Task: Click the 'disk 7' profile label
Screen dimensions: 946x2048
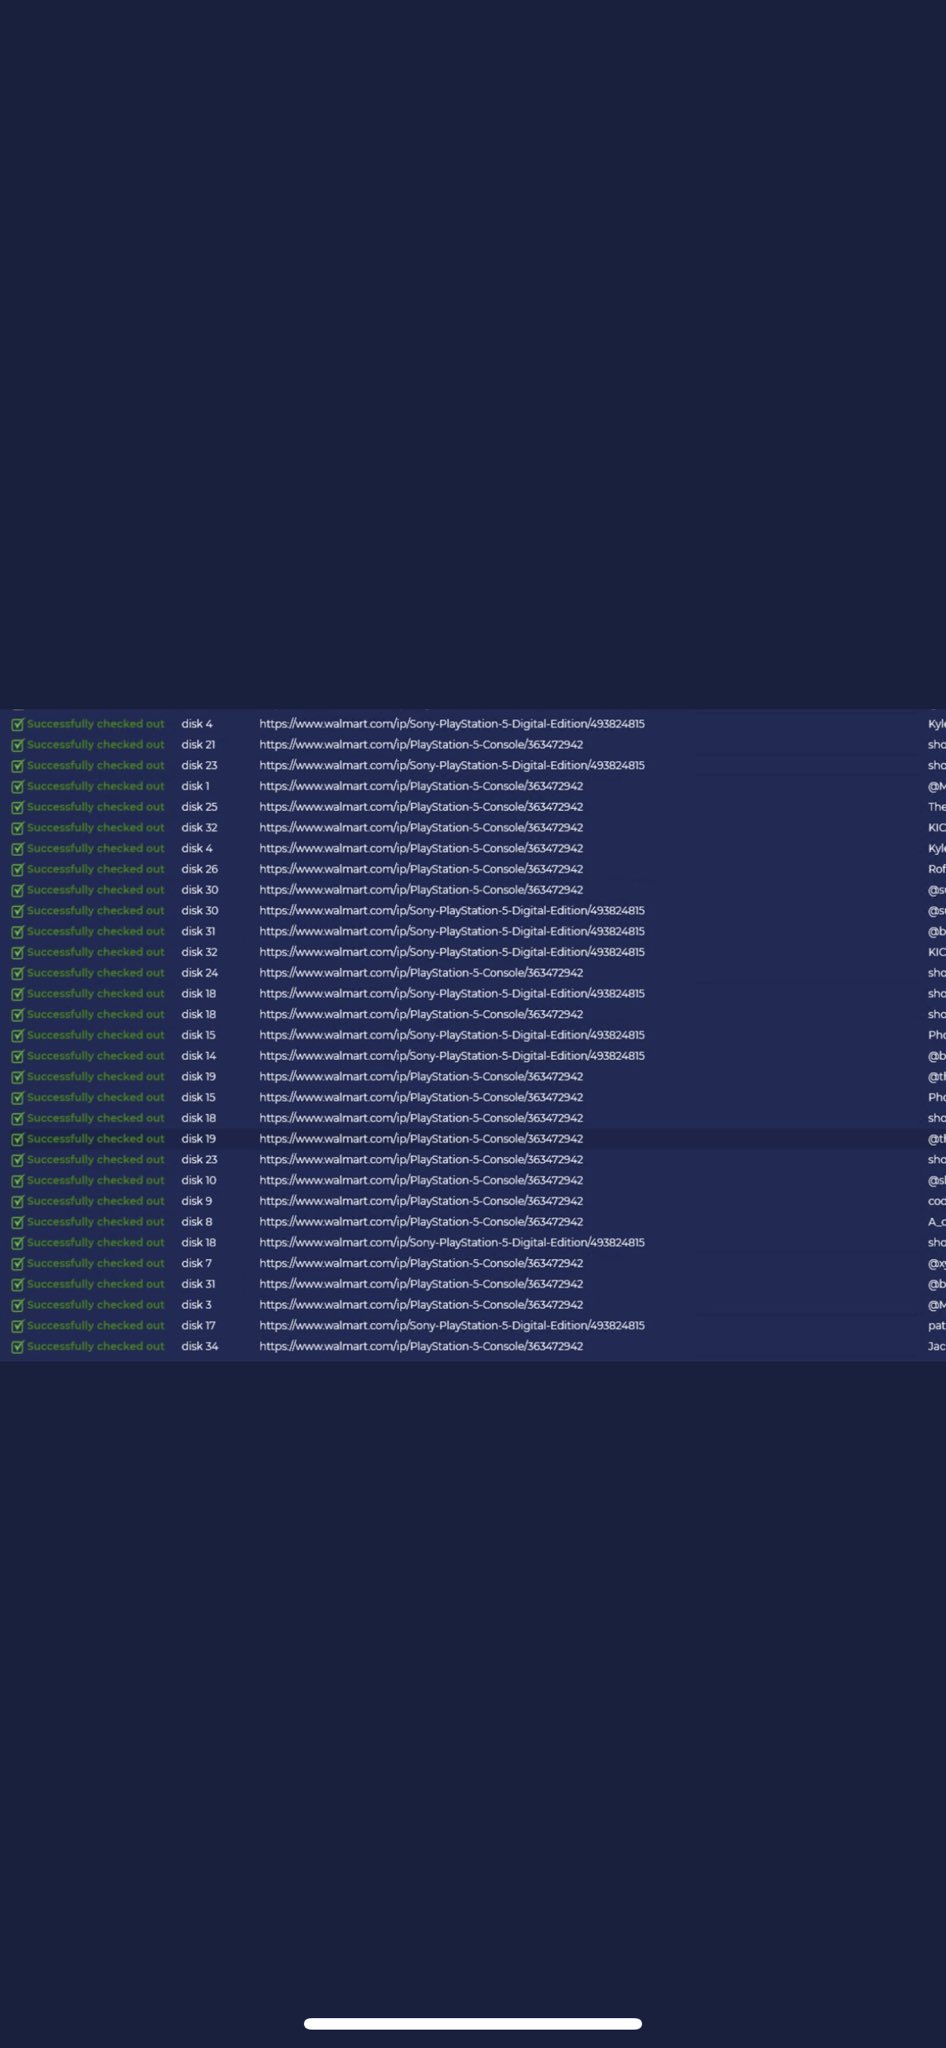Action: pos(197,1264)
